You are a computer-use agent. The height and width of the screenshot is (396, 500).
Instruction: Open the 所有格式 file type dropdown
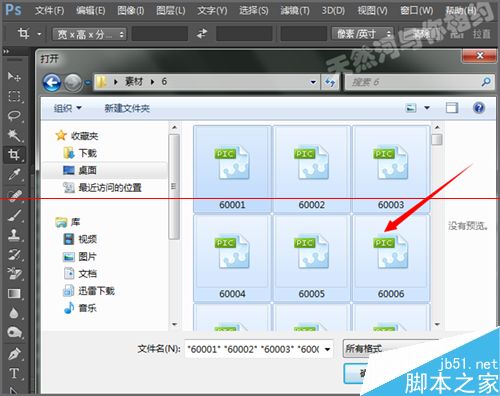(390, 349)
